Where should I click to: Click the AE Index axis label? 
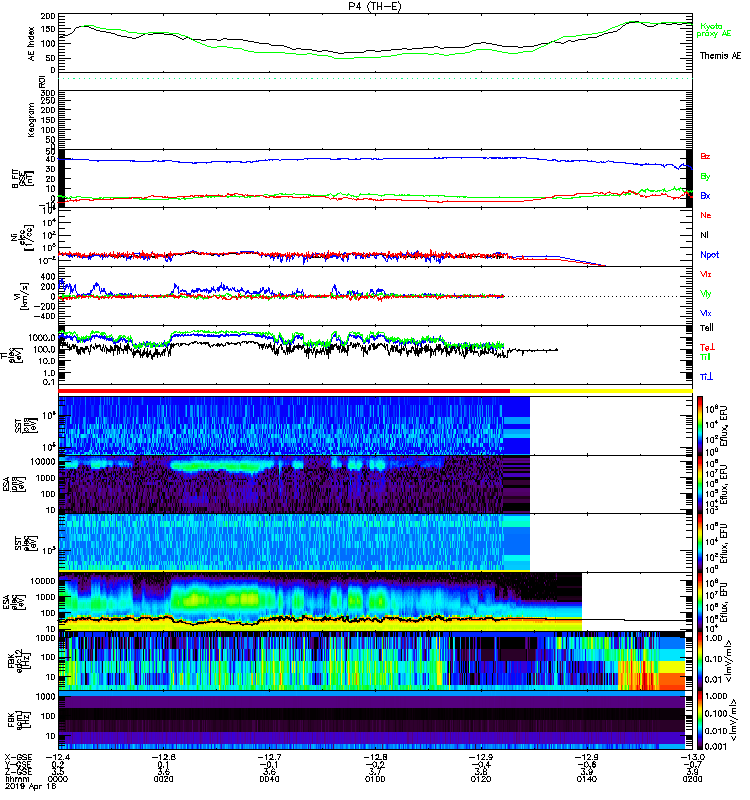click(32, 44)
